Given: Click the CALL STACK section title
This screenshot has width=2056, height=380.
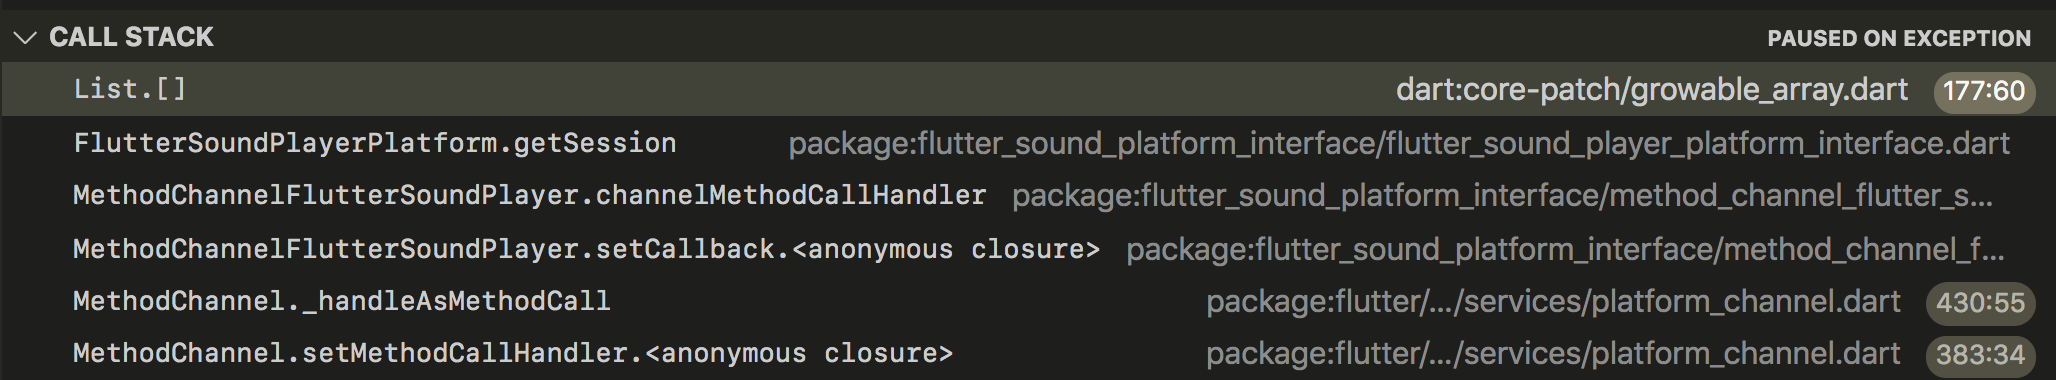Looking at the screenshot, I should 131,38.
